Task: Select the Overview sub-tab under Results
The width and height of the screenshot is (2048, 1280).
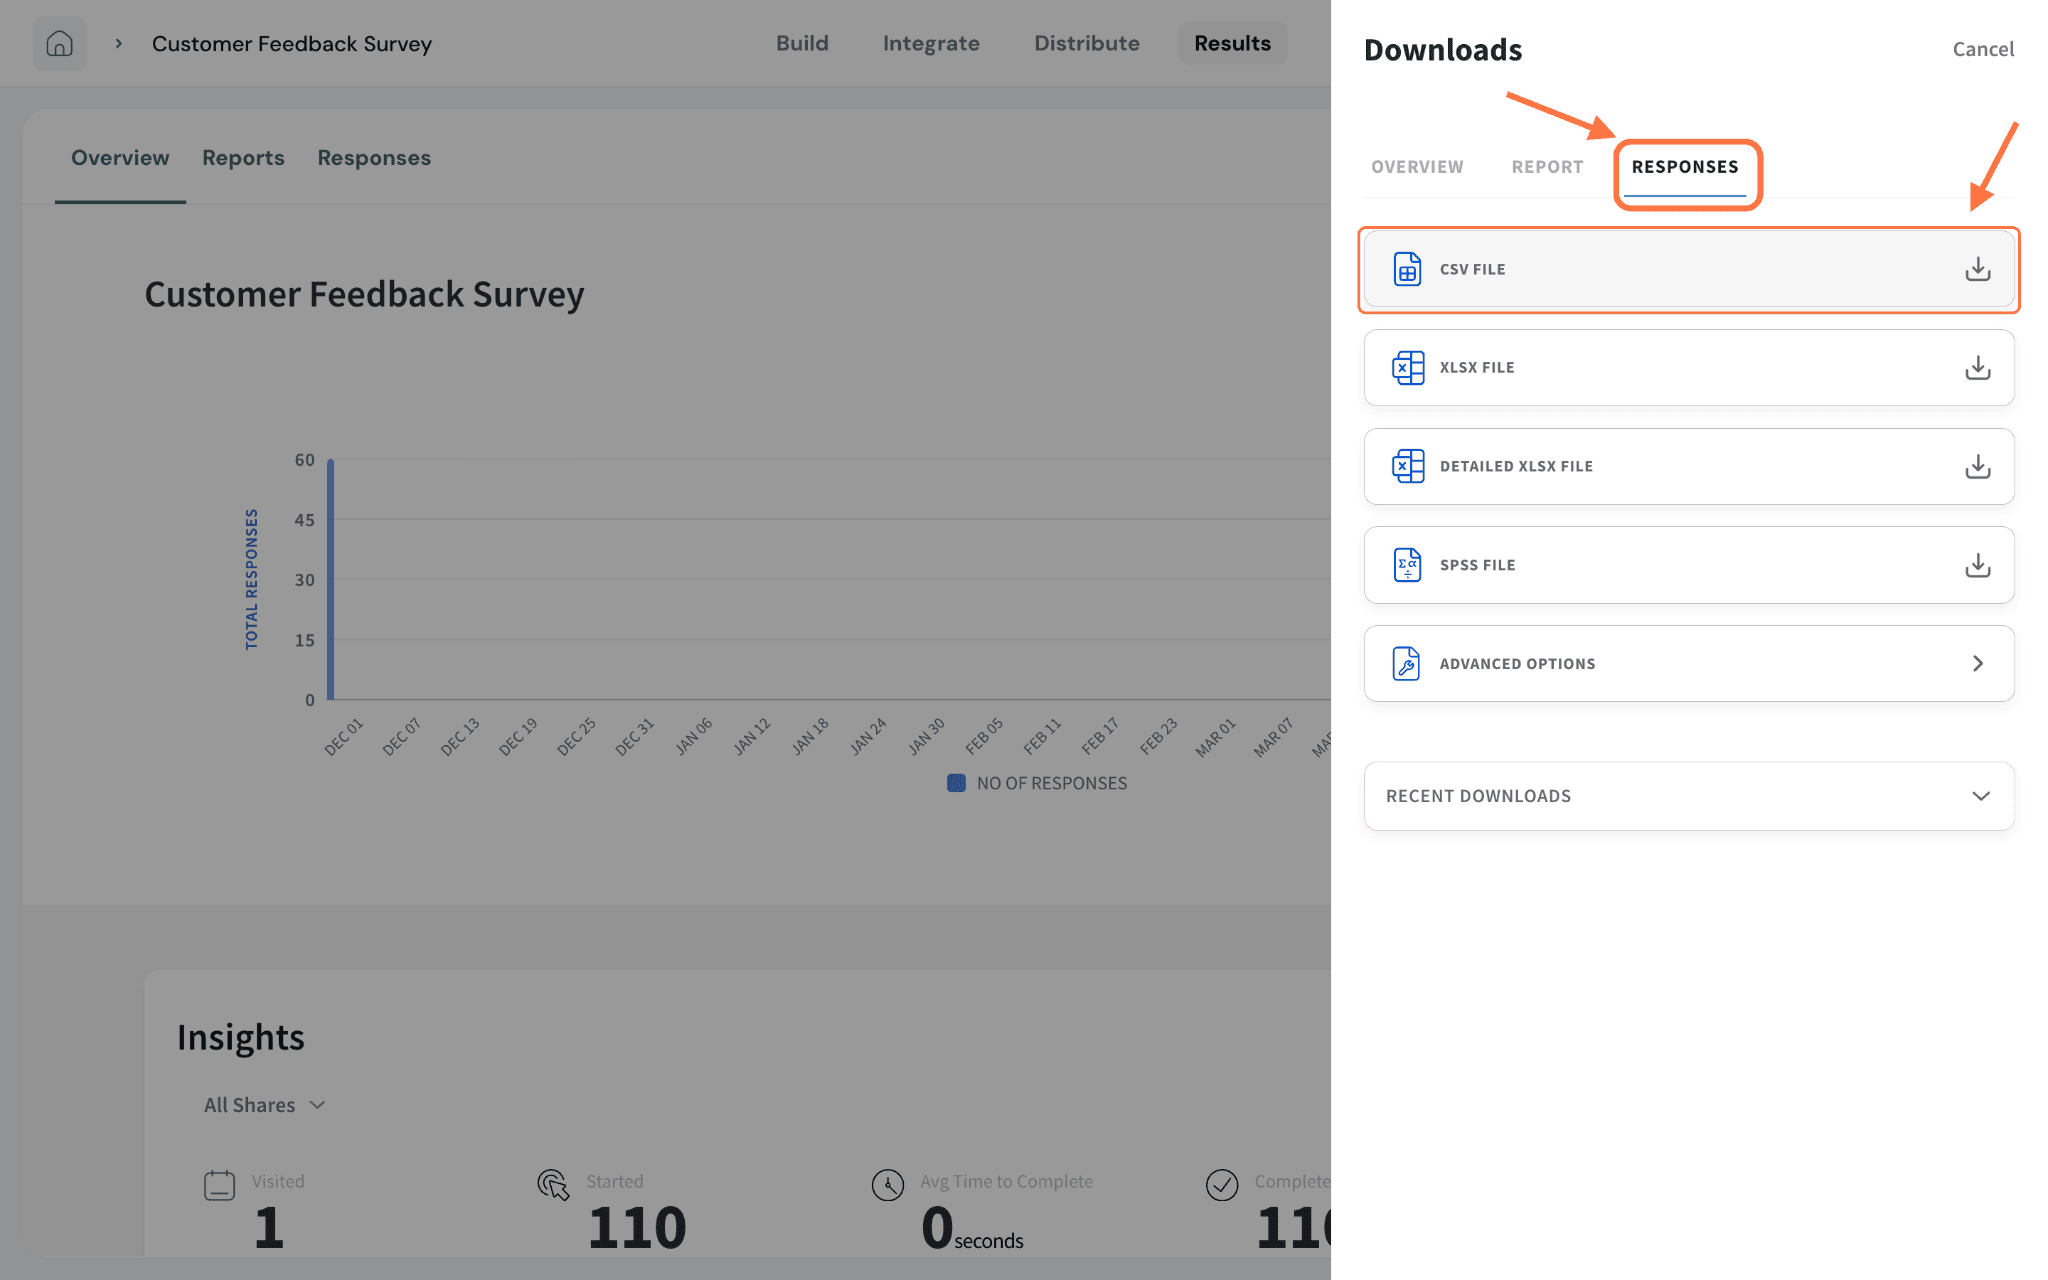Action: click(x=120, y=158)
